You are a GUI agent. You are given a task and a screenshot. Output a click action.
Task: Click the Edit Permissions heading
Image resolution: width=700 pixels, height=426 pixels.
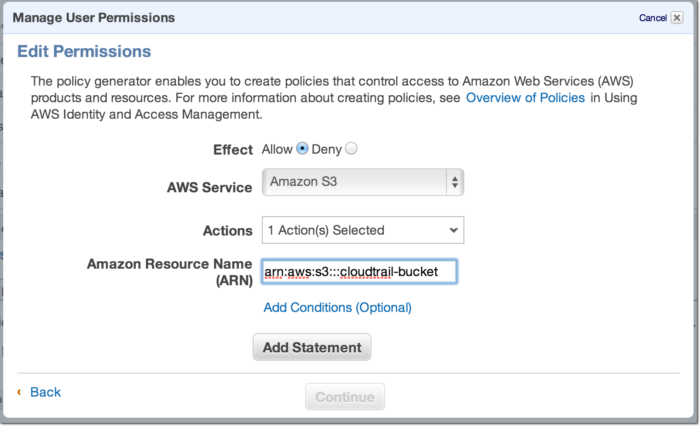pos(84,51)
